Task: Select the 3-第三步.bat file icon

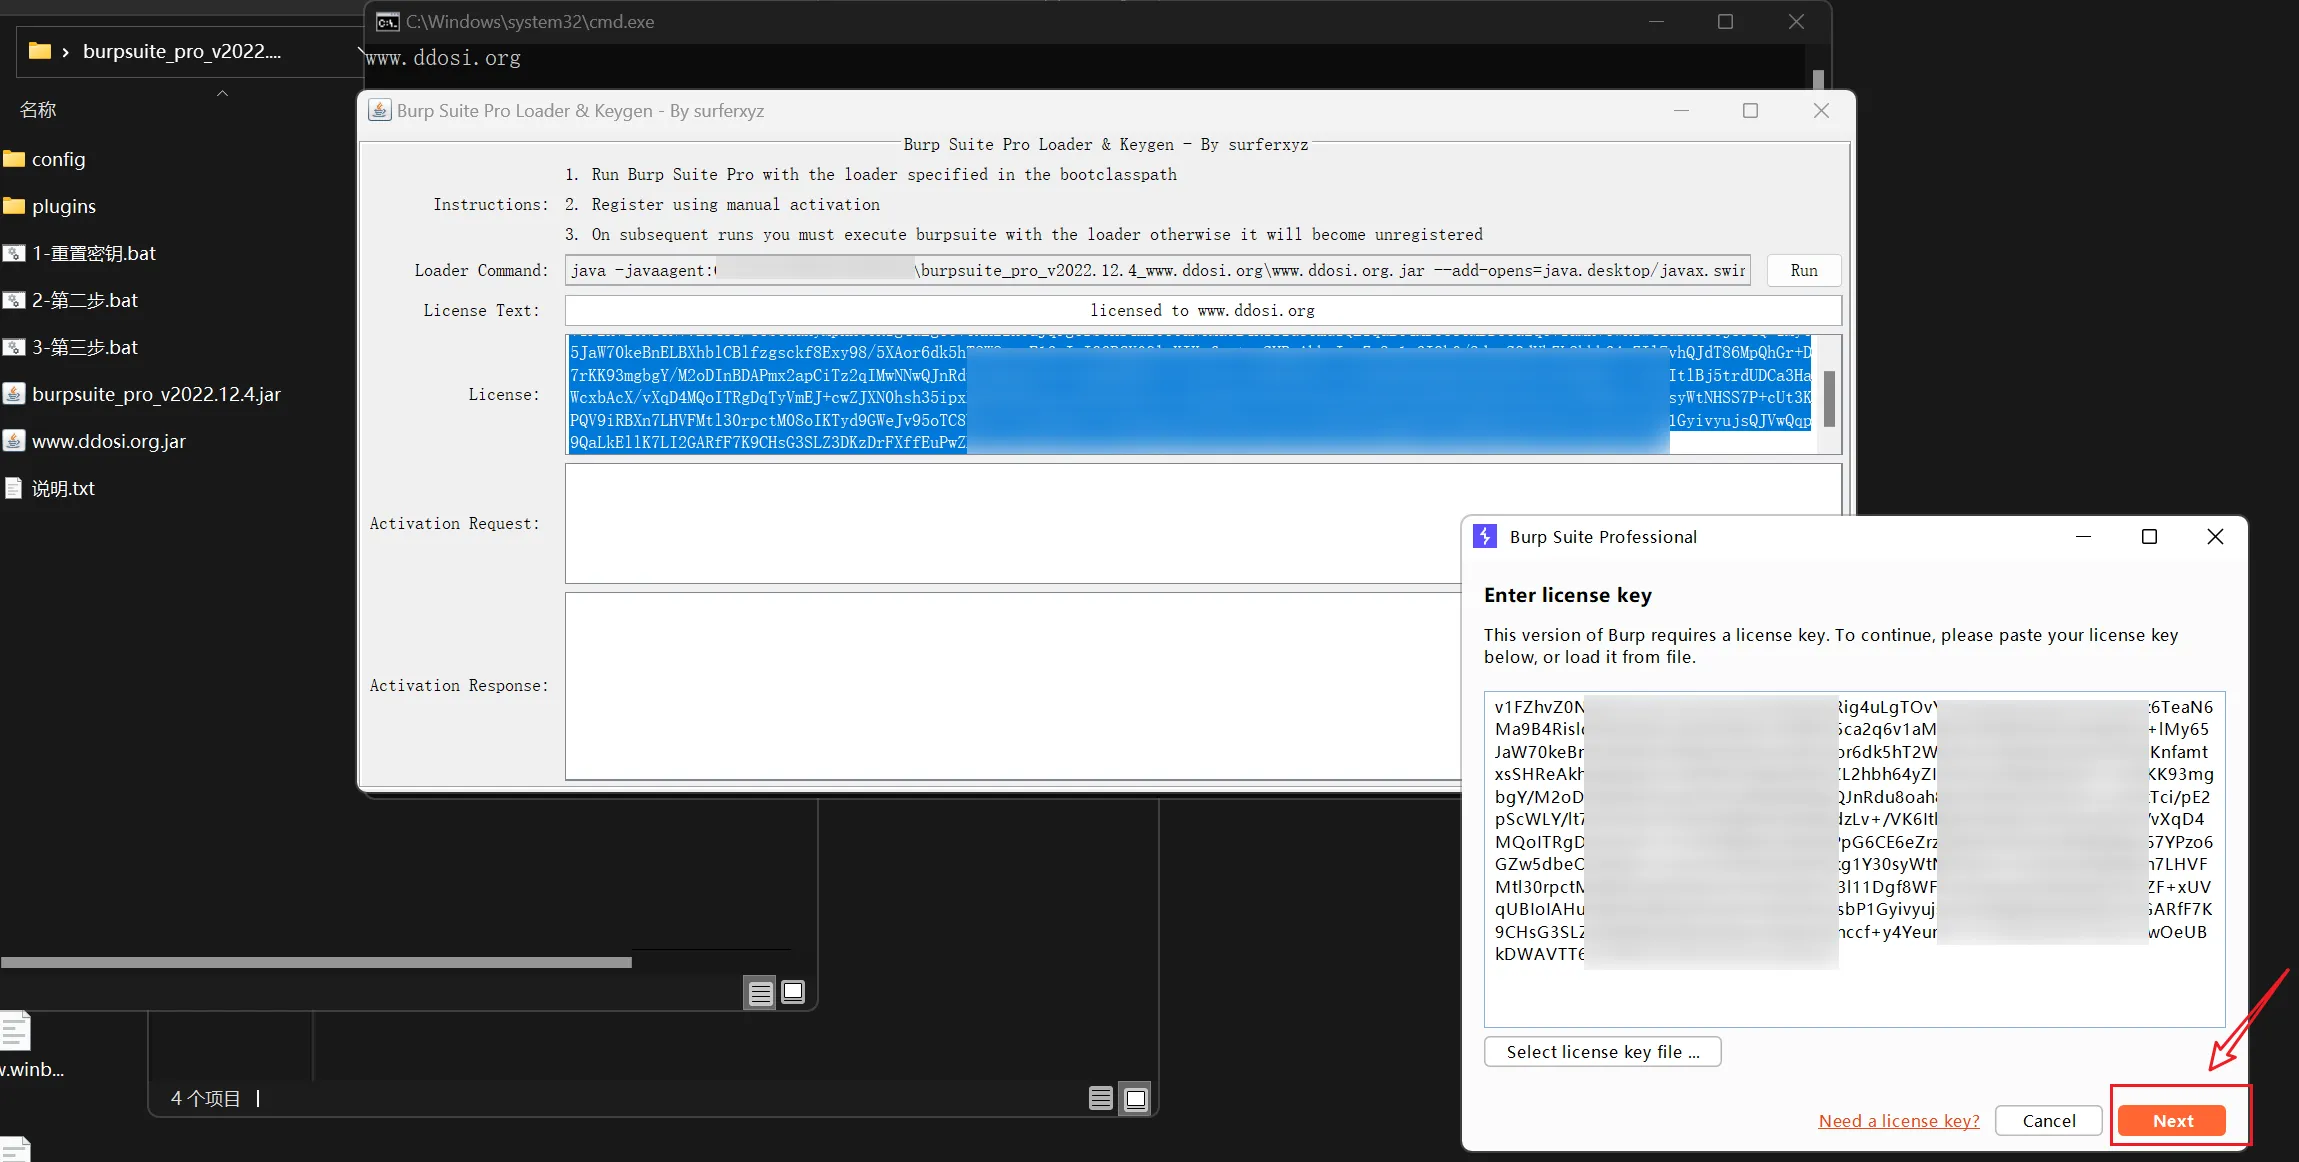Action: 14,347
